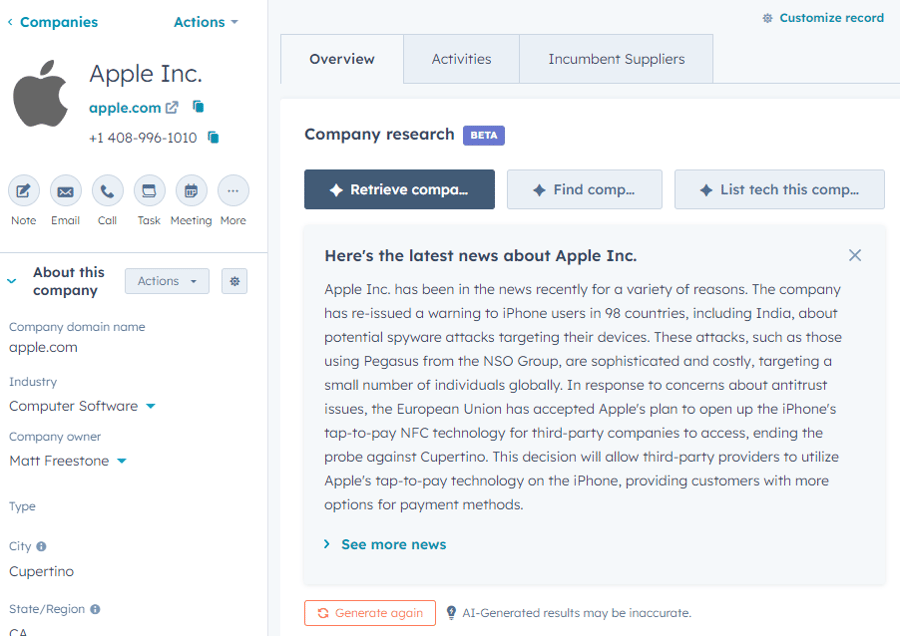Compose an Email using envelope icon
Viewport: 900px width, 636px height.
(65, 191)
